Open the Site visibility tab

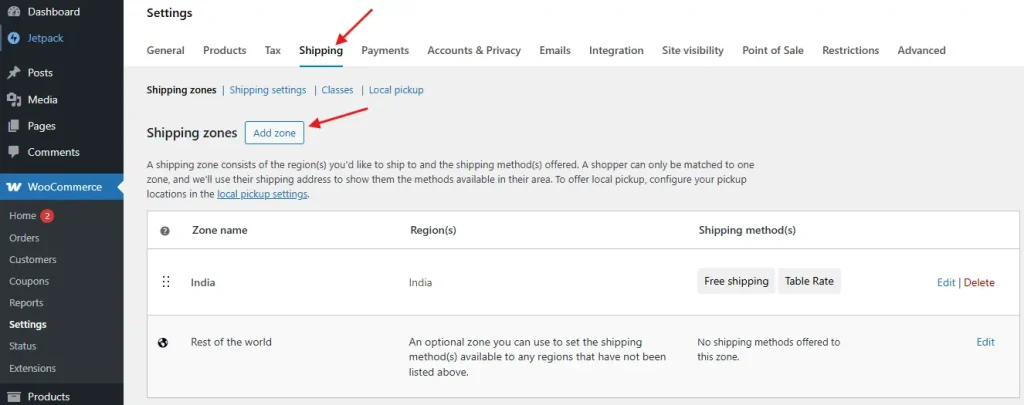click(693, 50)
